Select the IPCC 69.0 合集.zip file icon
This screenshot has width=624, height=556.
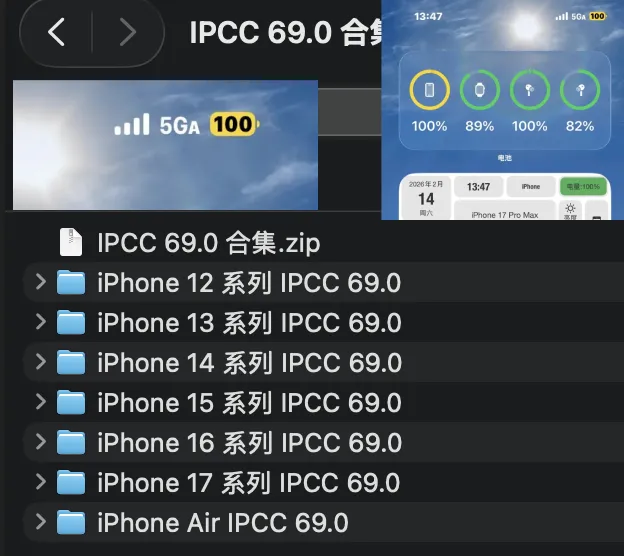coord(71,242)
